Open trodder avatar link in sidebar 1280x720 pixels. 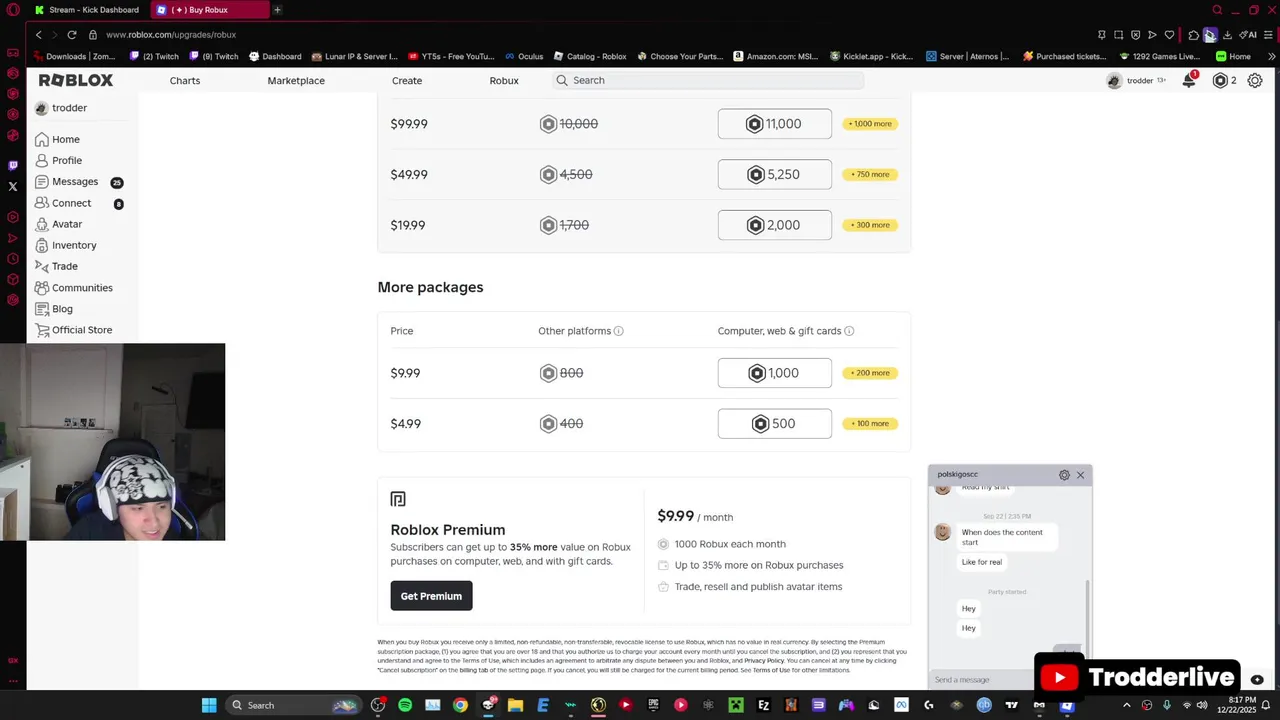[61, 108]
